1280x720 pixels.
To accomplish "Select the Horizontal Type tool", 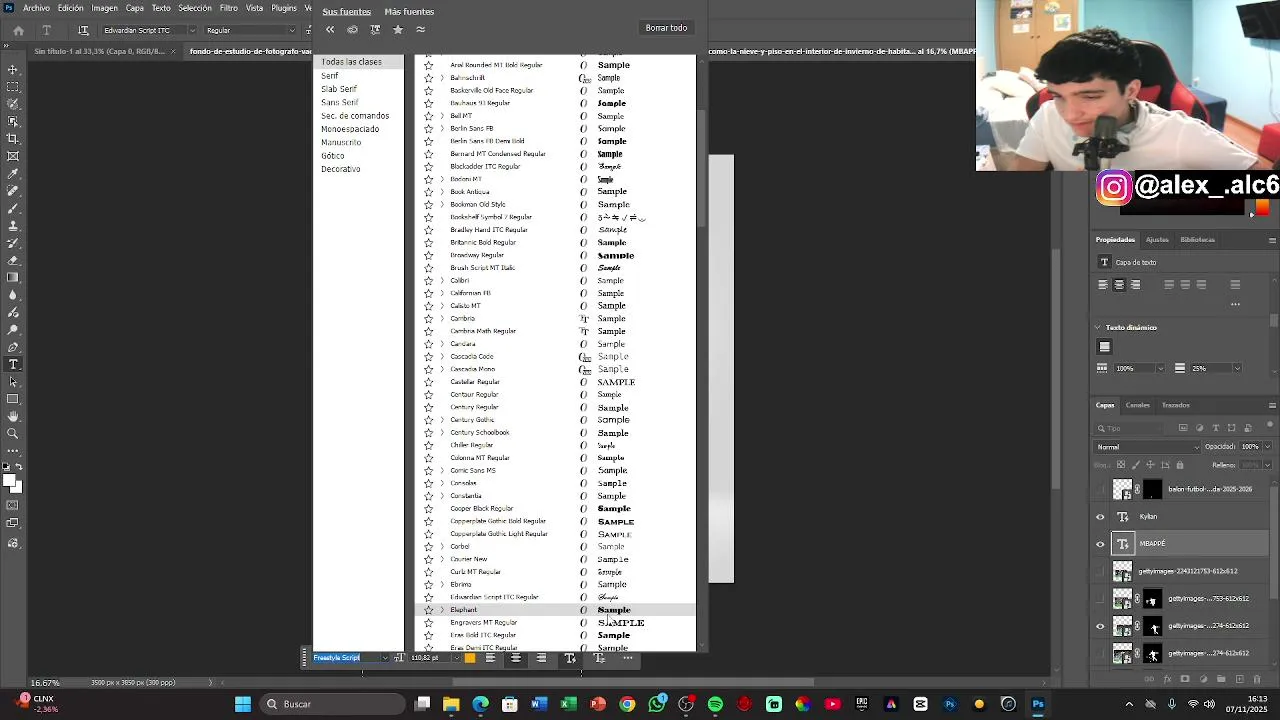I will pyautogui.click(x=13, y=364).
